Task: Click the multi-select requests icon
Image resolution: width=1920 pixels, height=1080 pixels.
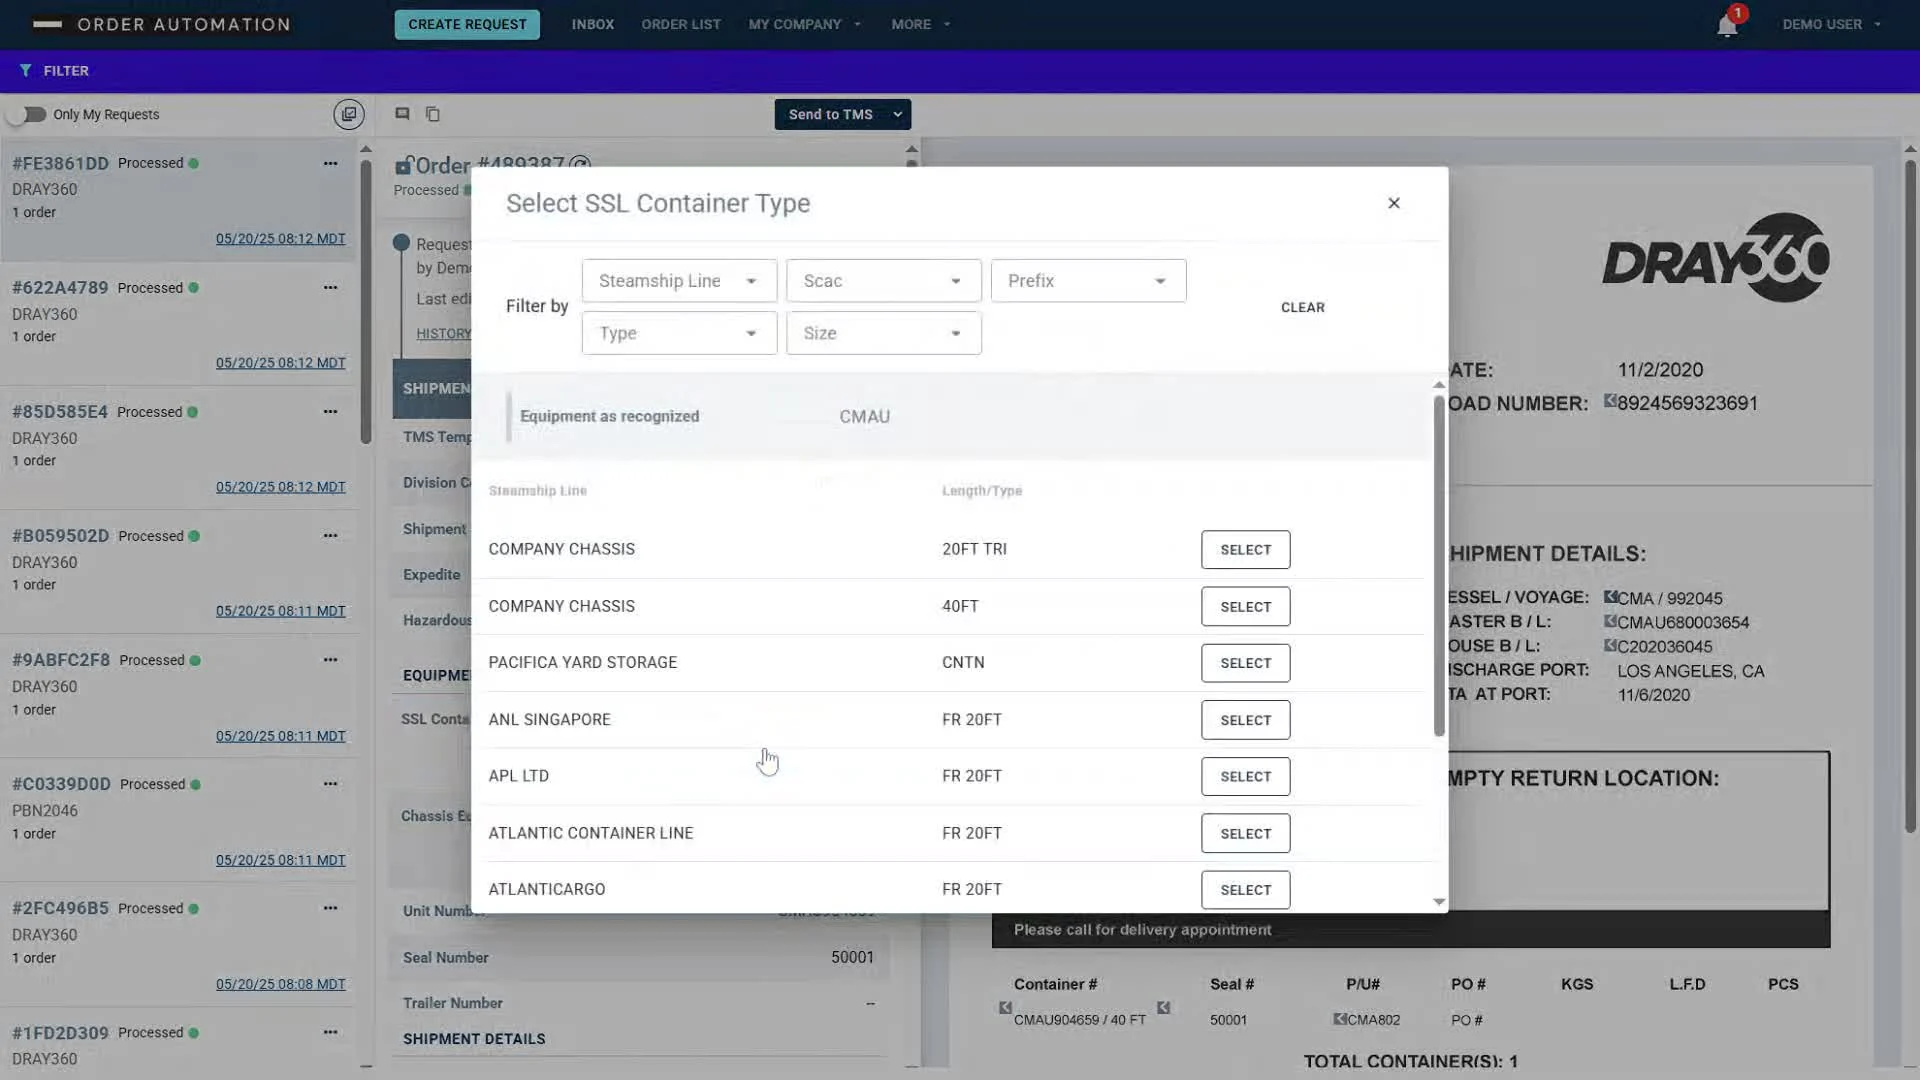Action: [x=348, y=114]
